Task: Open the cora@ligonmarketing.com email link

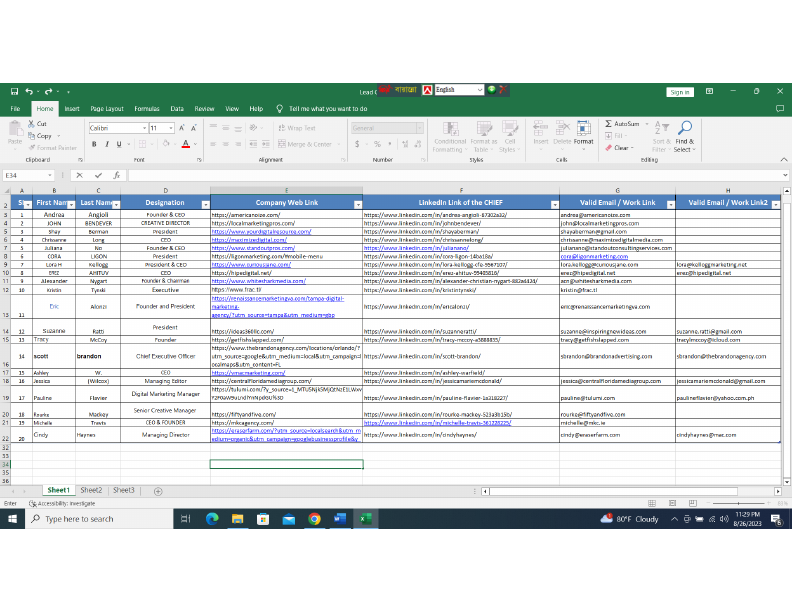Action: 594,256
